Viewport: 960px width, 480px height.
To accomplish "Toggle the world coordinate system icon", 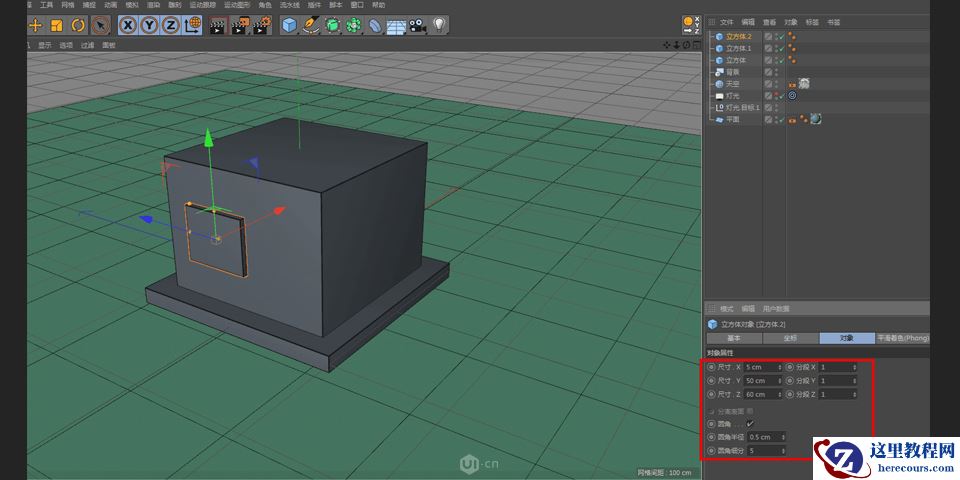I will coord(193,25).
